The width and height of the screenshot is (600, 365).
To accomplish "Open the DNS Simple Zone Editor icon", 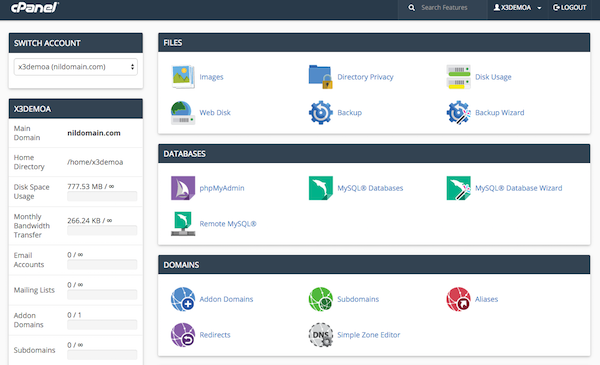I will click(x=321, y=335).
